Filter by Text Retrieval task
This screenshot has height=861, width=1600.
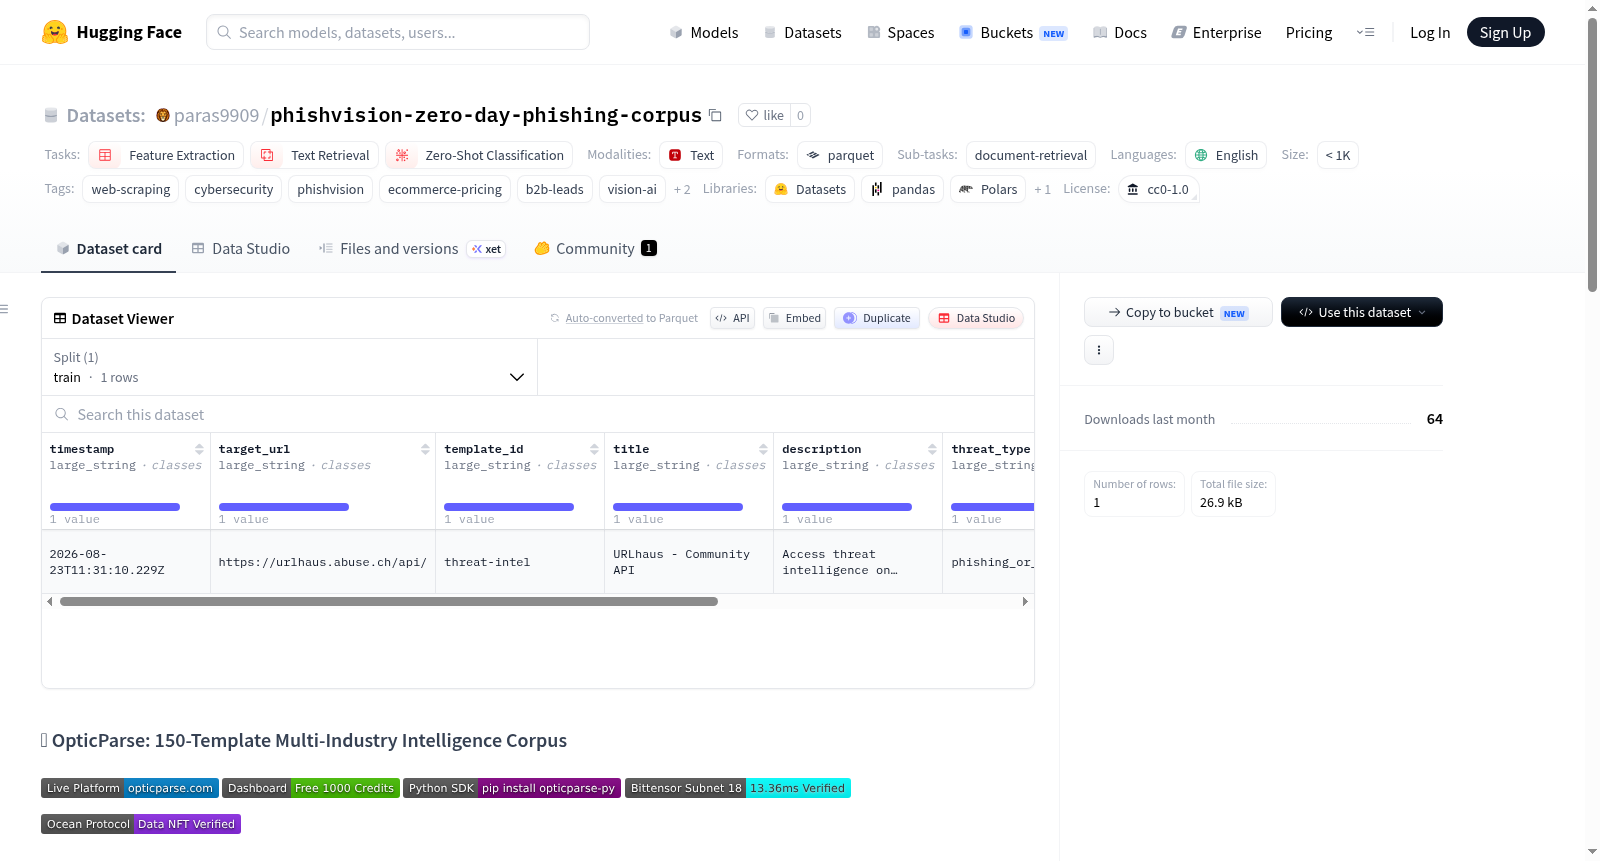[x=314, y=155]
